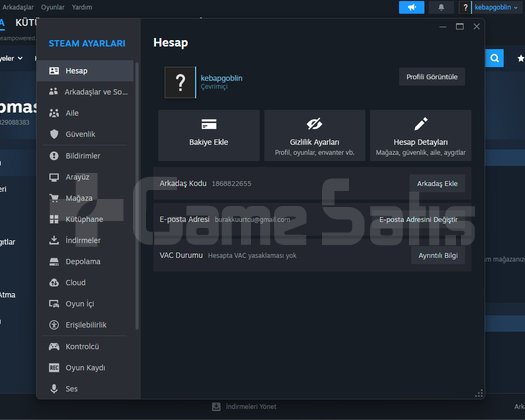
Task: Click the Hesap ID card icon
Action: tap(54, 71)
